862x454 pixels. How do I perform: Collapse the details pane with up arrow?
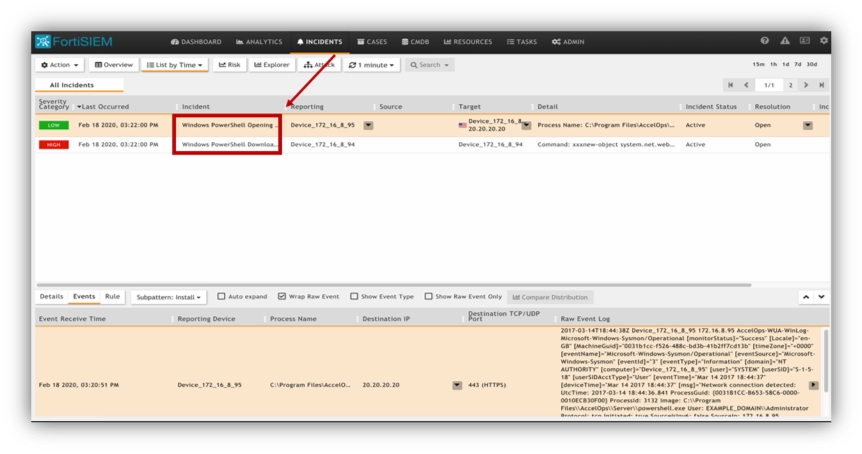coord(805,297)
